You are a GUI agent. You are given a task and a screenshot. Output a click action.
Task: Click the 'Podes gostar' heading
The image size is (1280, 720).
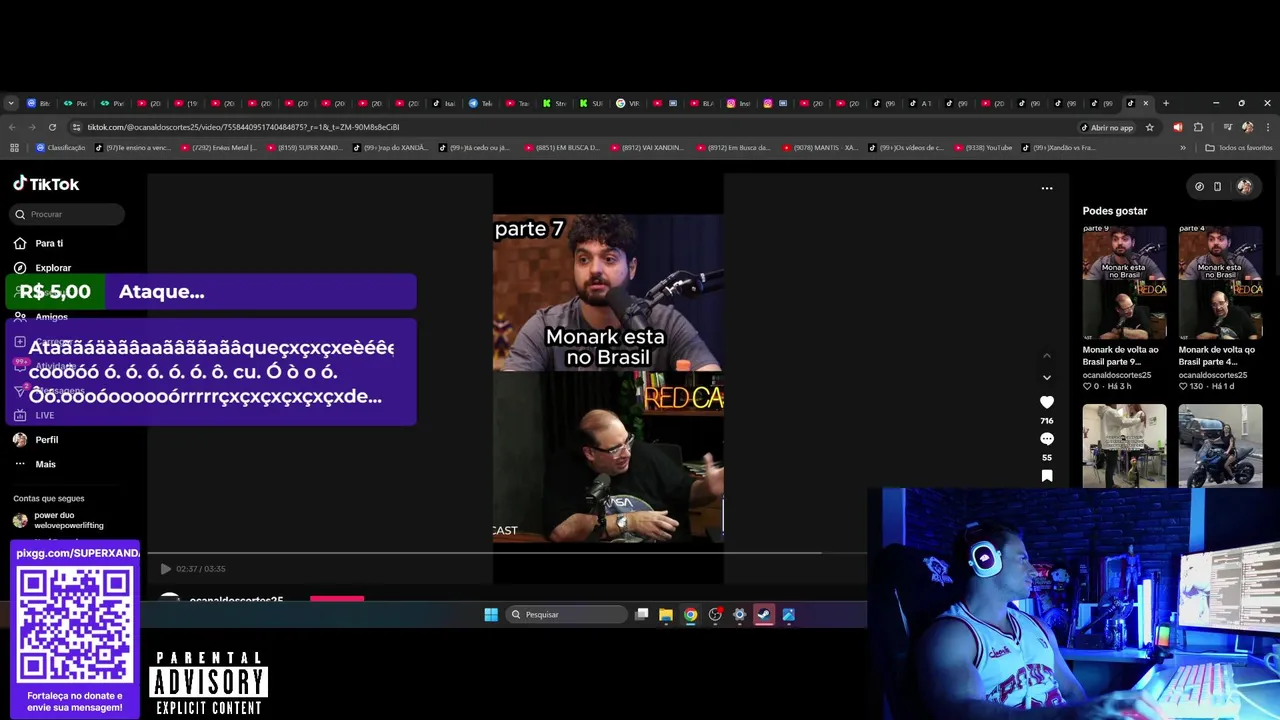pyautogui.click(x=1114, y=211)
